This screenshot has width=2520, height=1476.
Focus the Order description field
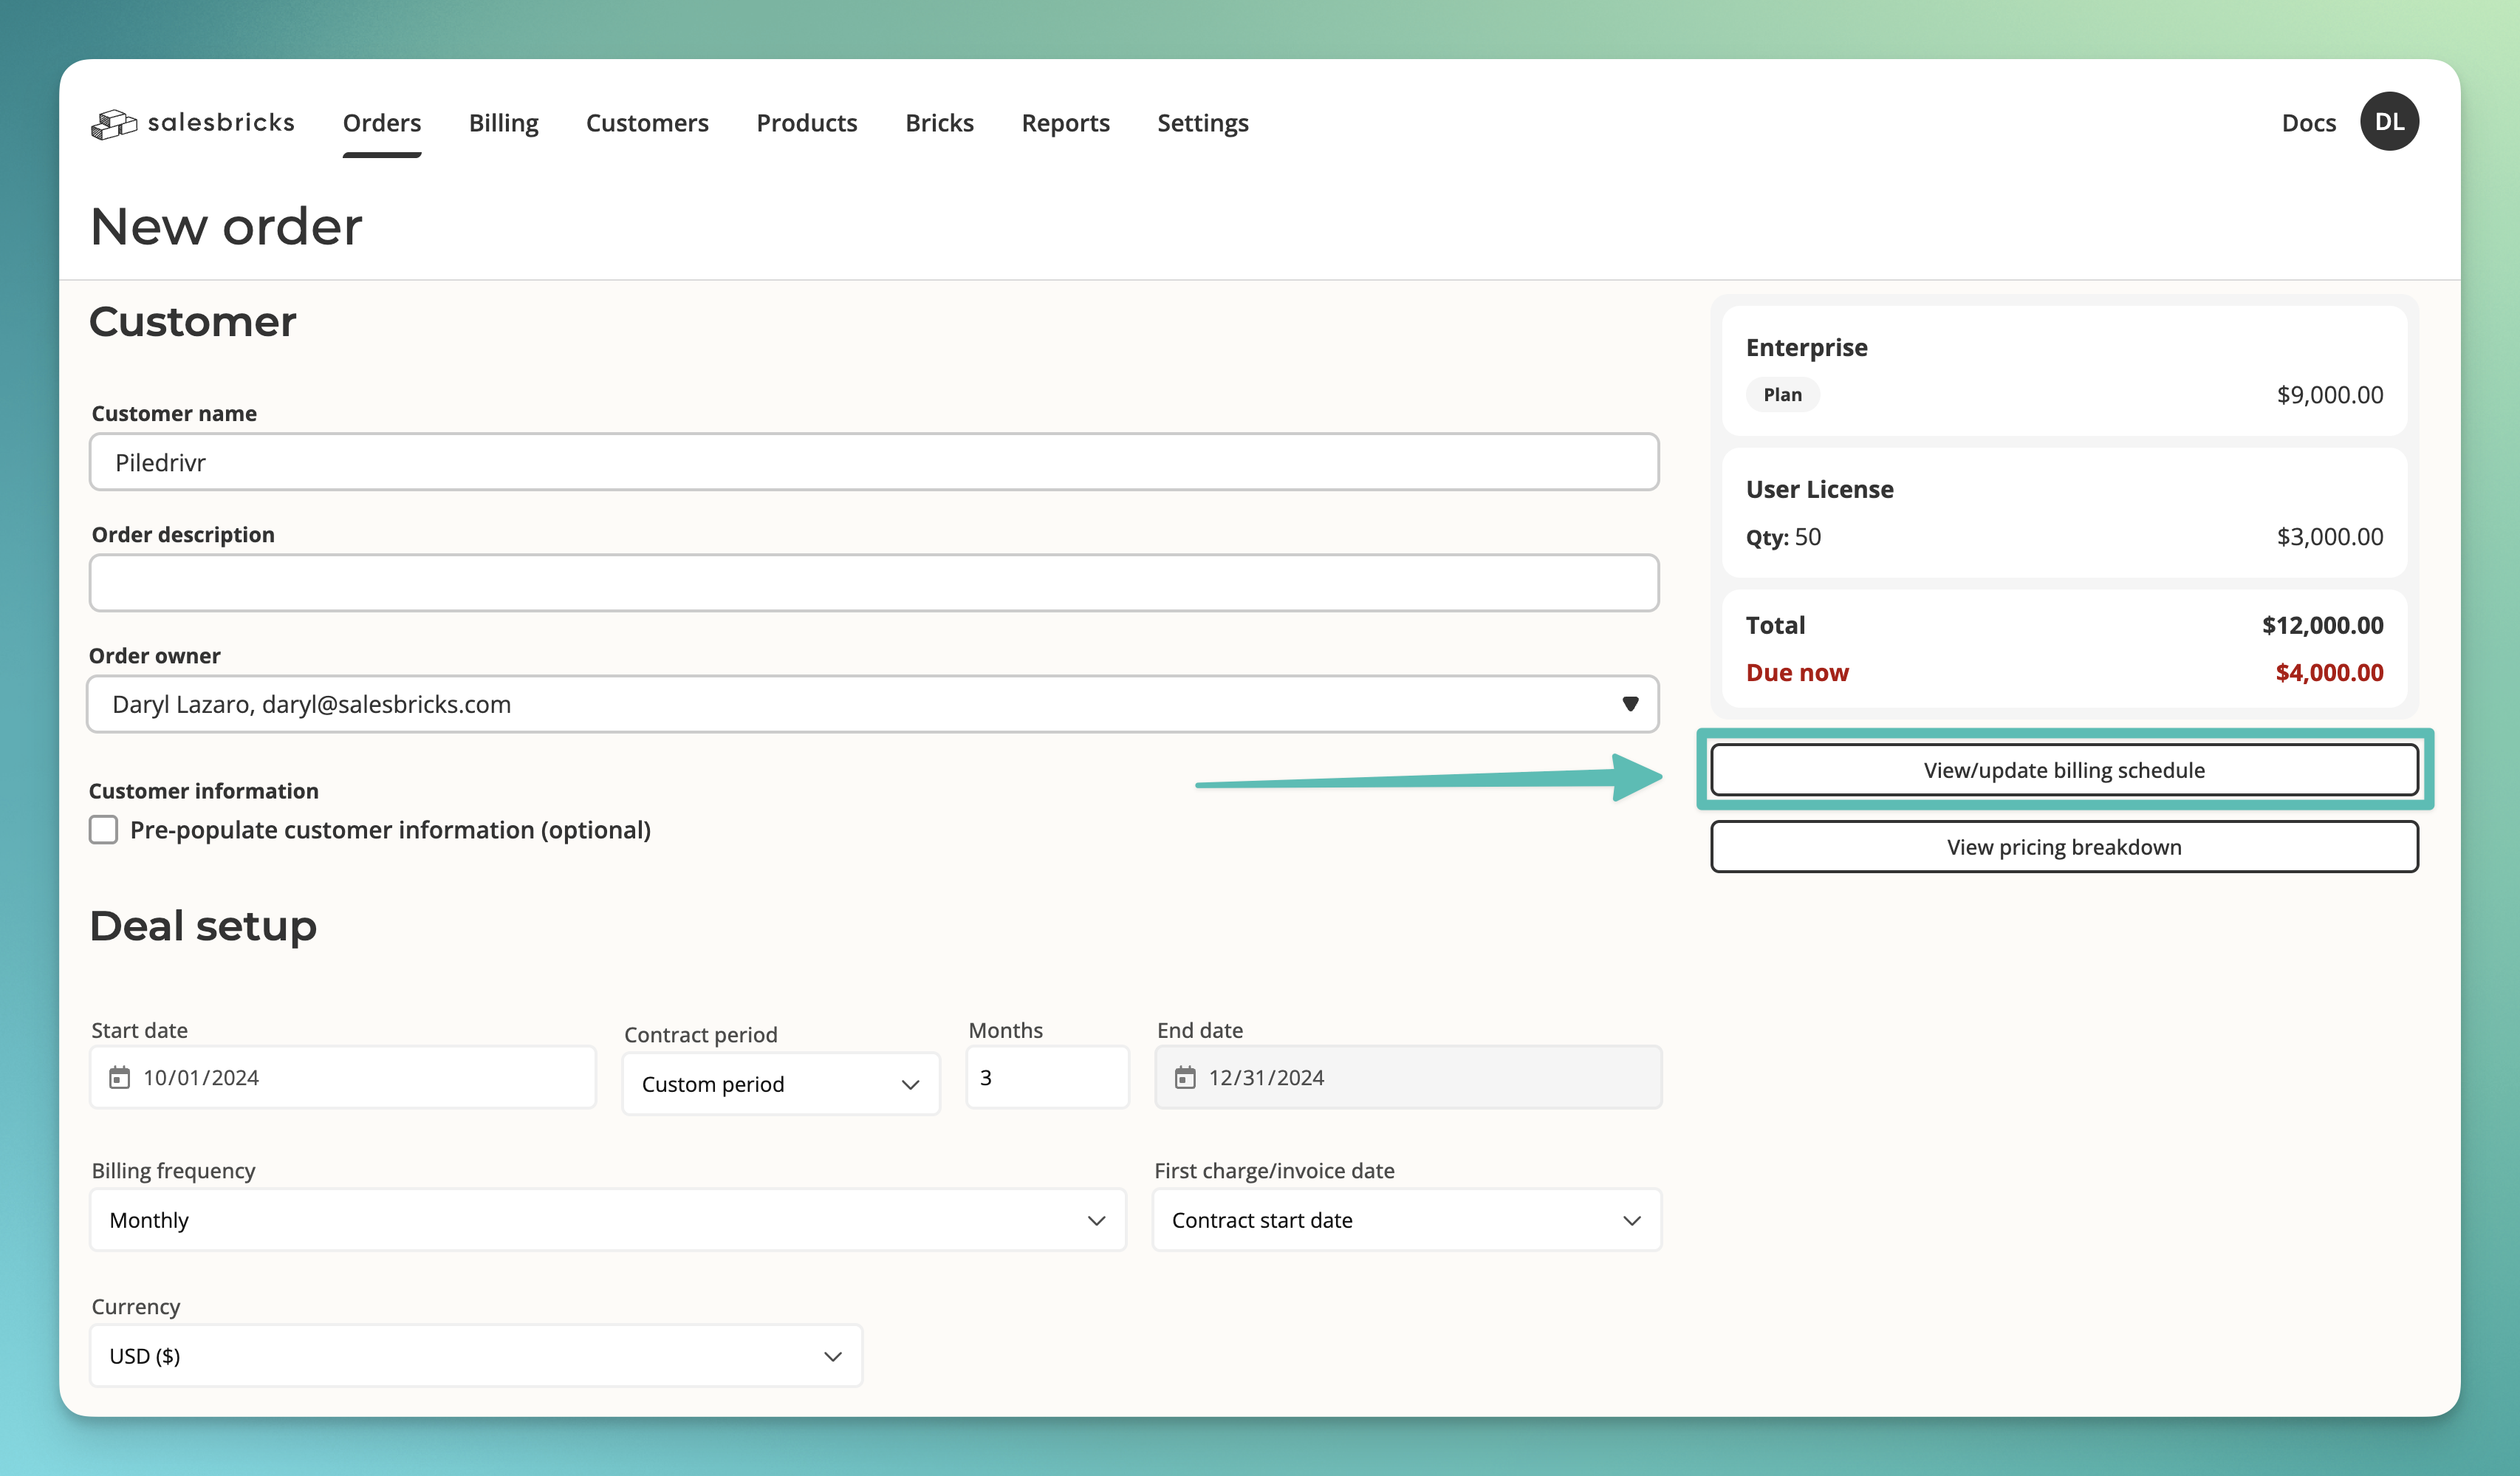pos(873,583)
